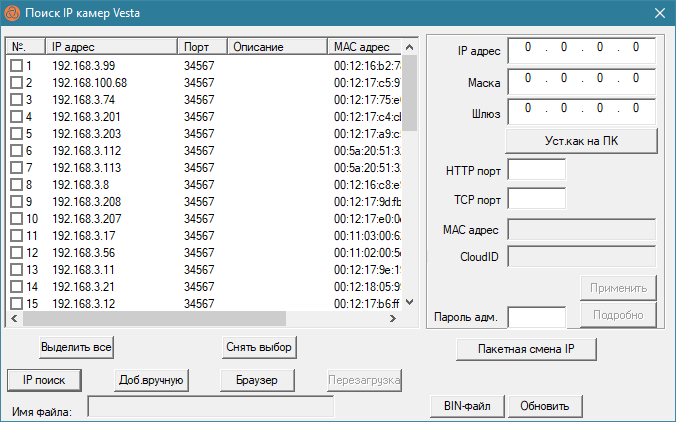This screenshot has height=422, width=676.
Task: Grab the vertical scrollbar thumb of the list
Action: click(410, 92)
